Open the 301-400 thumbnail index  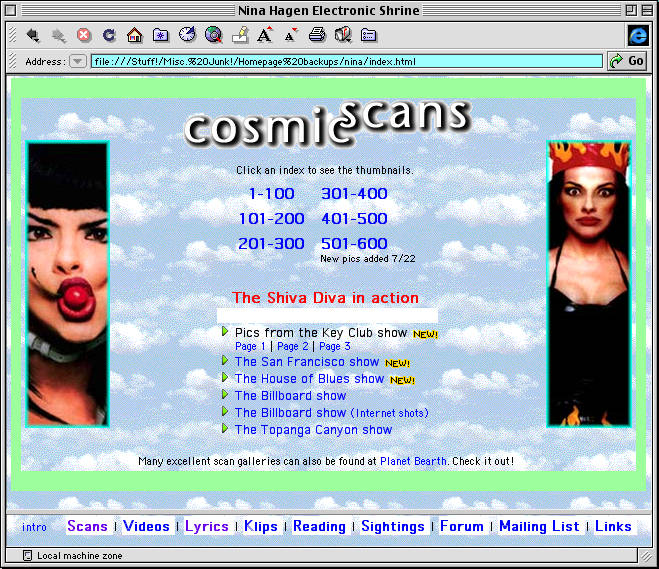(354, 194)
